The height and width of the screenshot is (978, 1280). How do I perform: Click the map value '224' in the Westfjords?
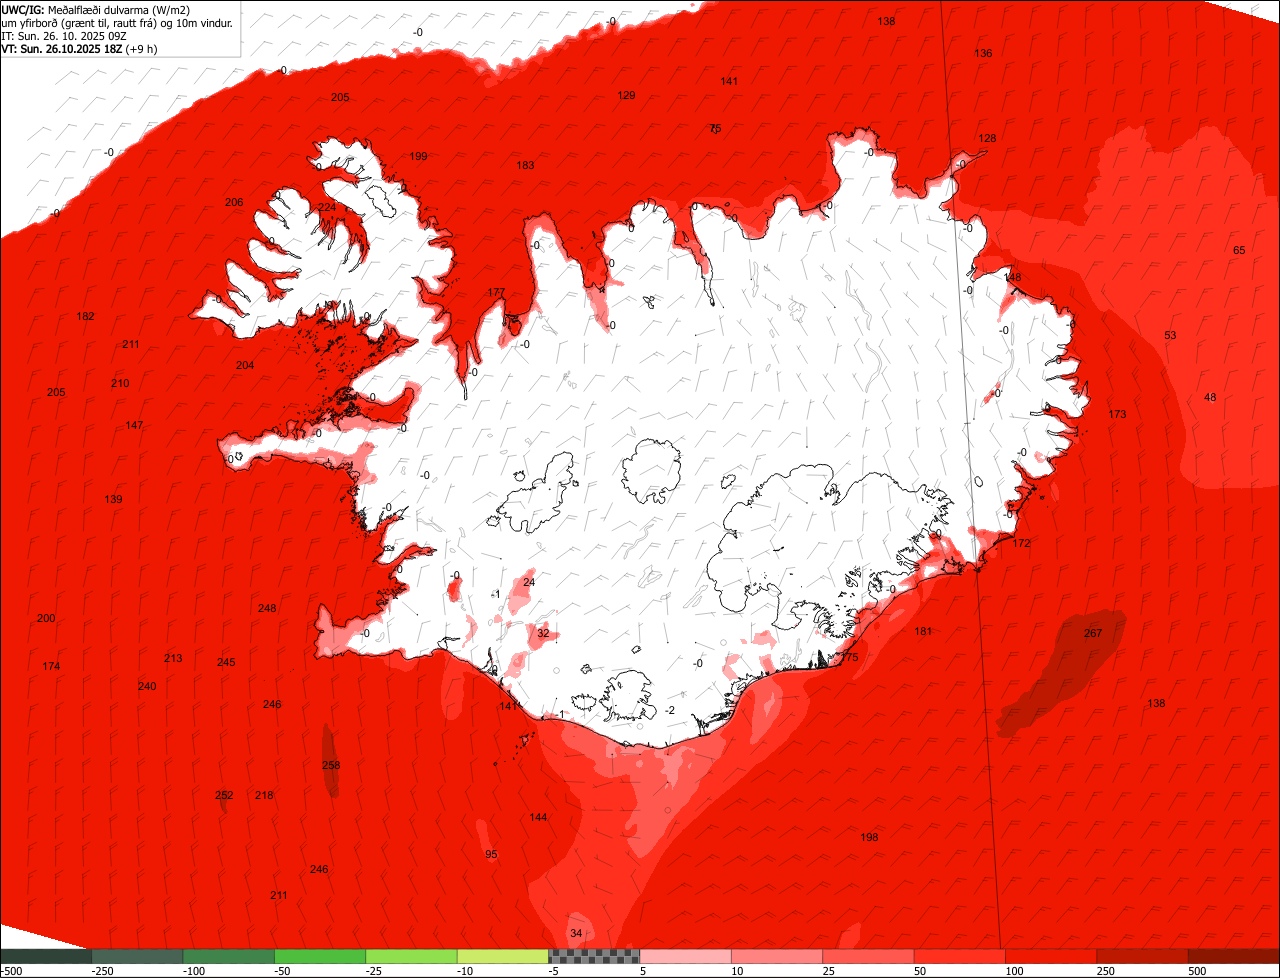tap(327, 208)
